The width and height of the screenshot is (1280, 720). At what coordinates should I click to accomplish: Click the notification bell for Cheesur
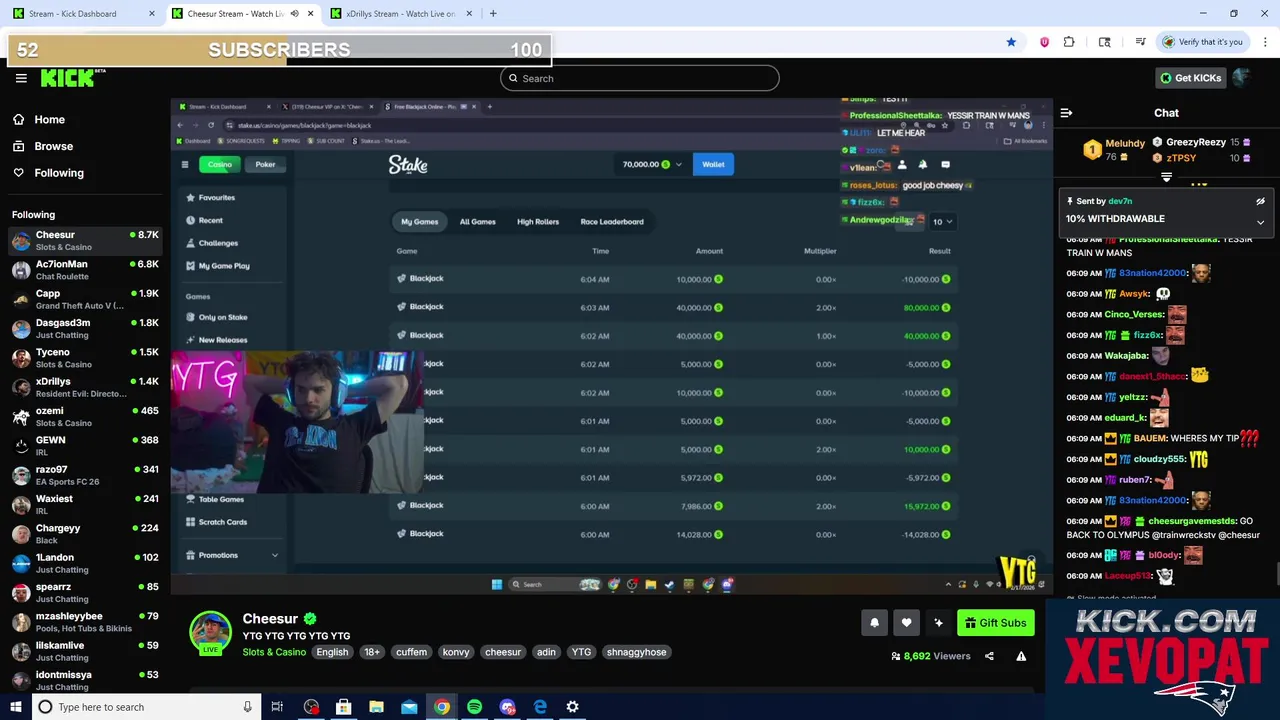[874, 623]
